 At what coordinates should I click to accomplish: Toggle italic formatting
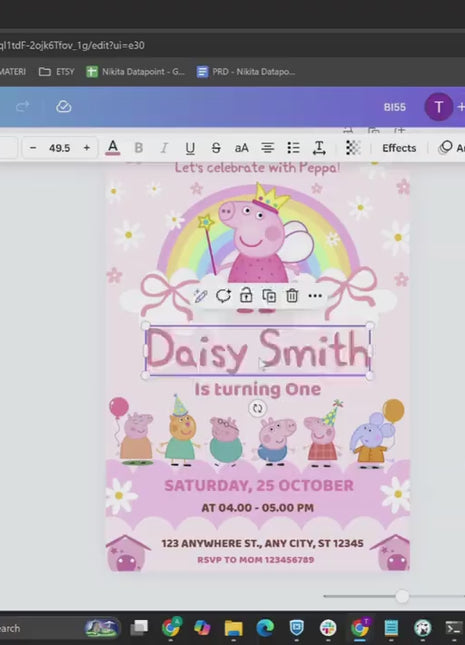(x=164, y=148)
